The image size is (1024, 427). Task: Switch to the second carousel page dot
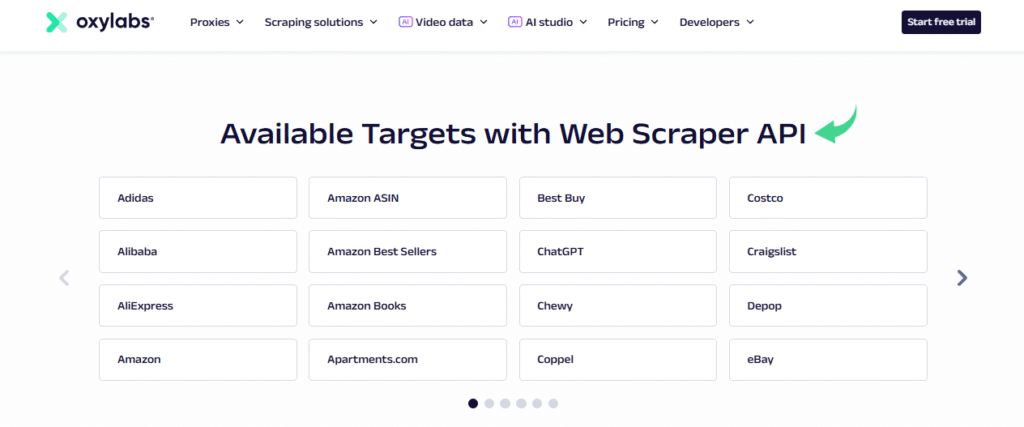(x=489, y=403)
